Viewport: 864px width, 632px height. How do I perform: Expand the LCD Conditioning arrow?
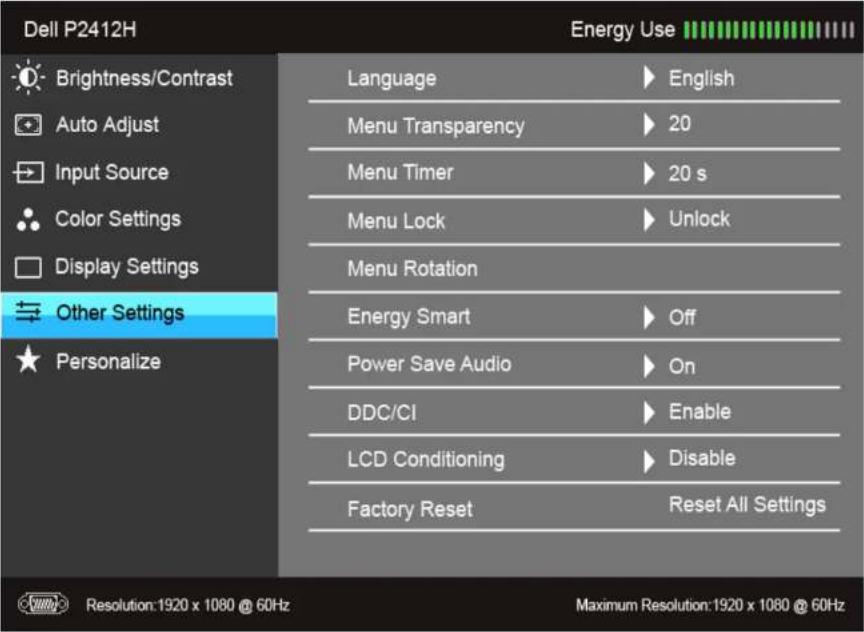(649, 461)
